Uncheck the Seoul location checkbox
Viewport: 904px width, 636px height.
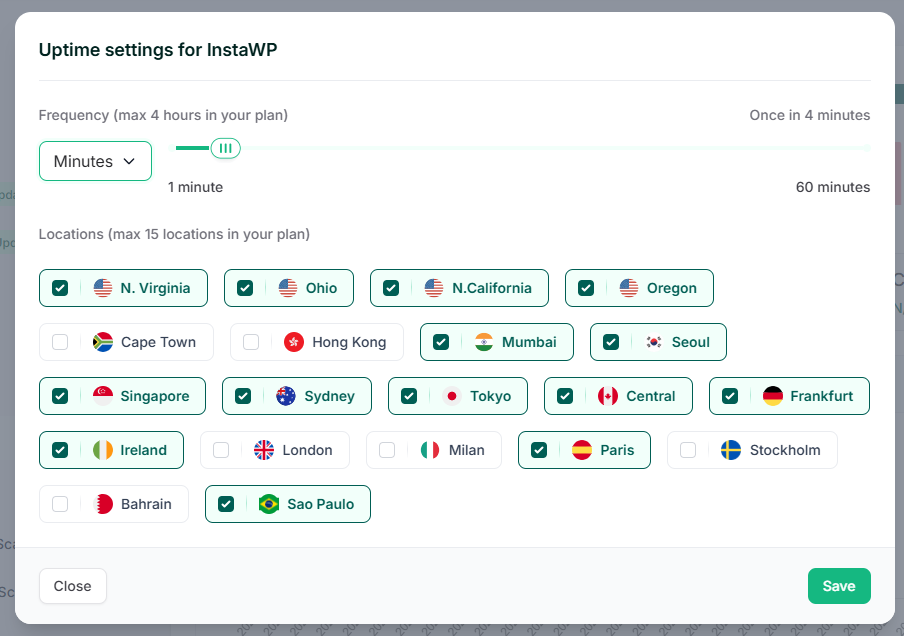611,342
